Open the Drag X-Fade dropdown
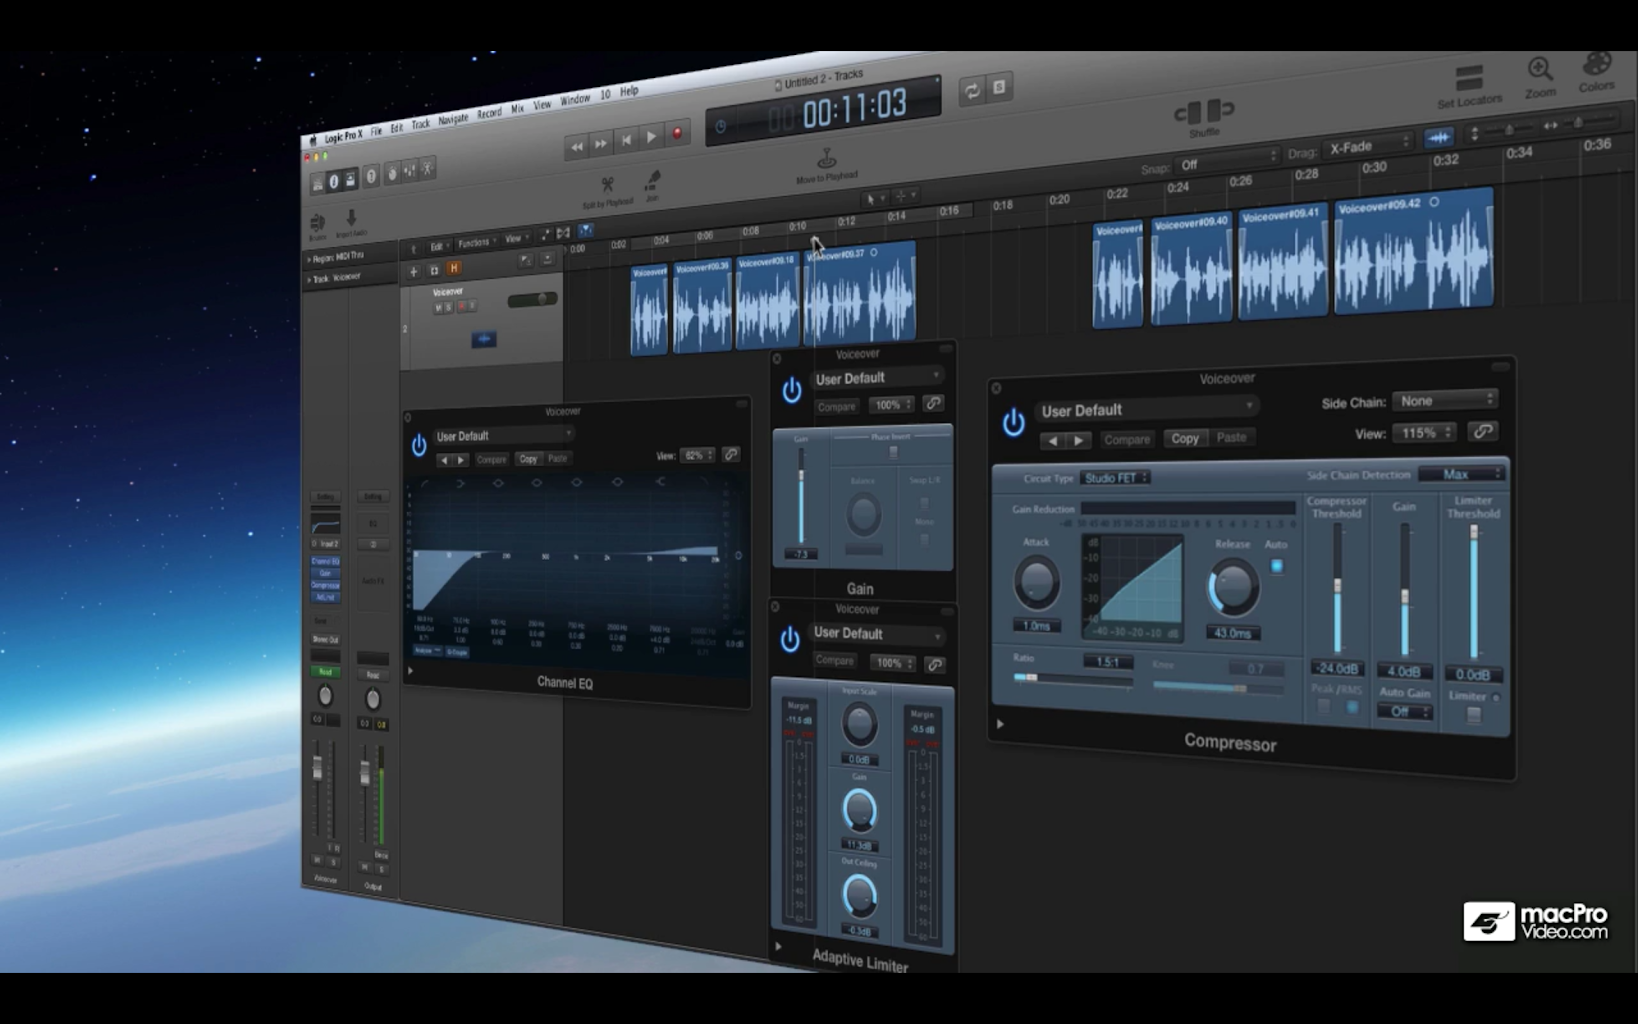The image size is (1638, 1024). pos(1367,144)
